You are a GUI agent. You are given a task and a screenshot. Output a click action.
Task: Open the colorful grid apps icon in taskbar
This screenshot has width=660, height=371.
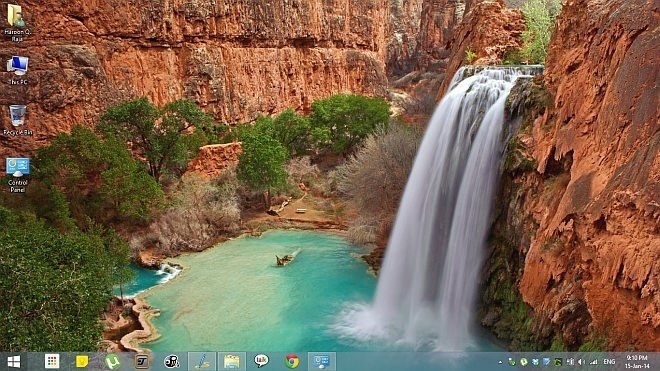[x=52, y=361]
